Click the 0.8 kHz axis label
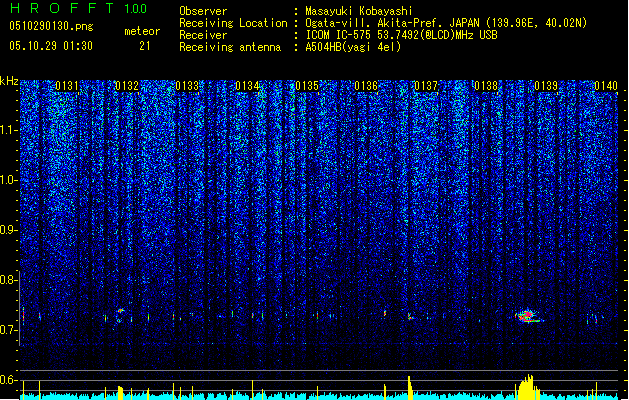The height and width of the screenshot is (400, 629). [x=8, y=280]
